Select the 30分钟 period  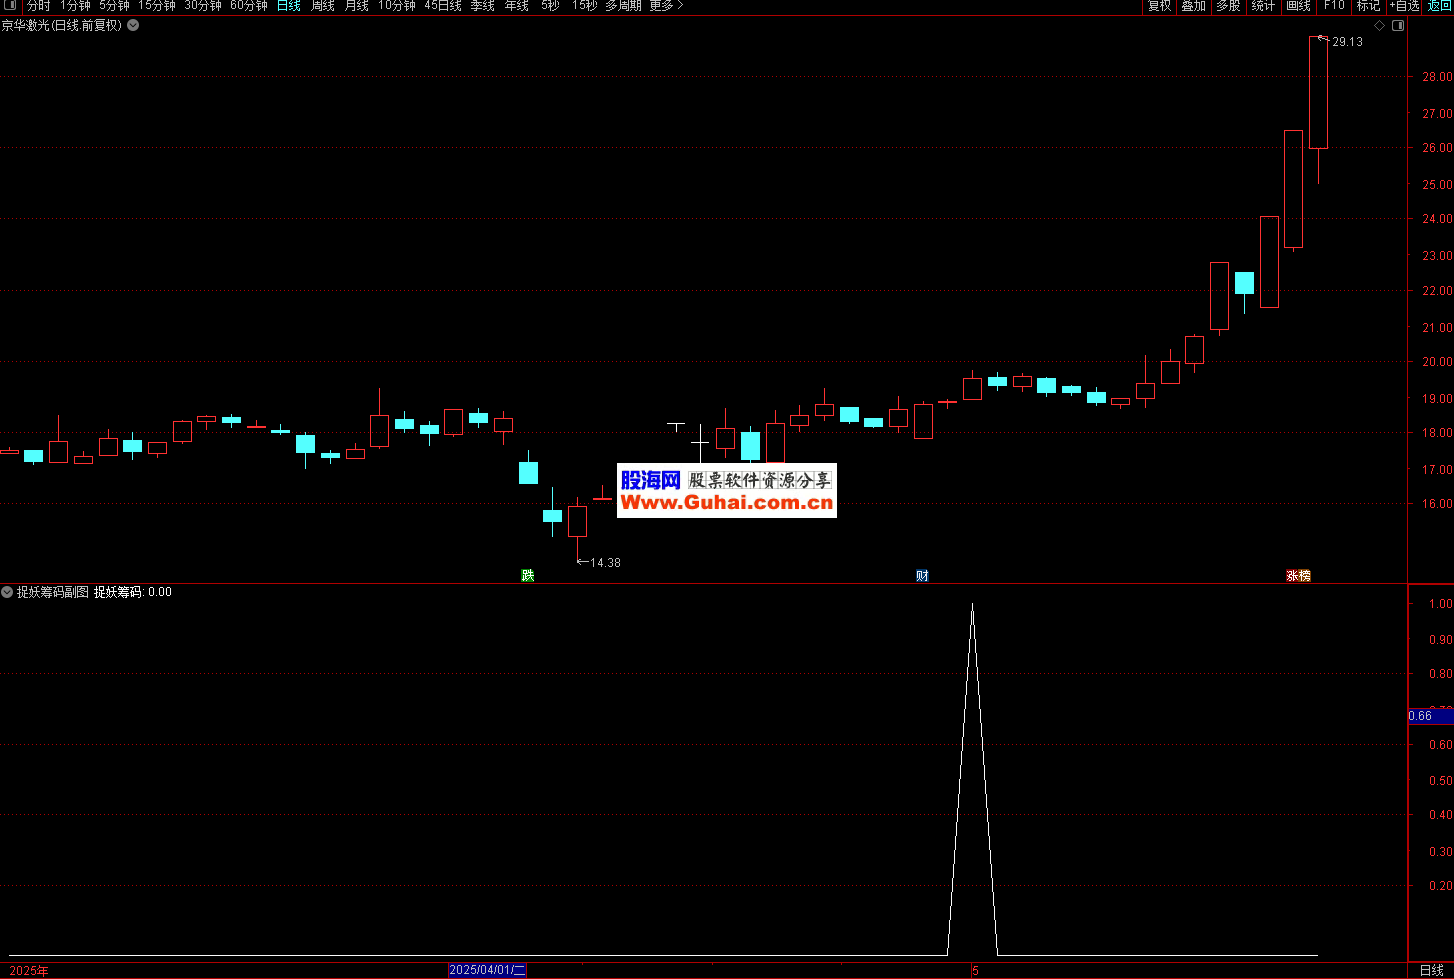[203, 6]
